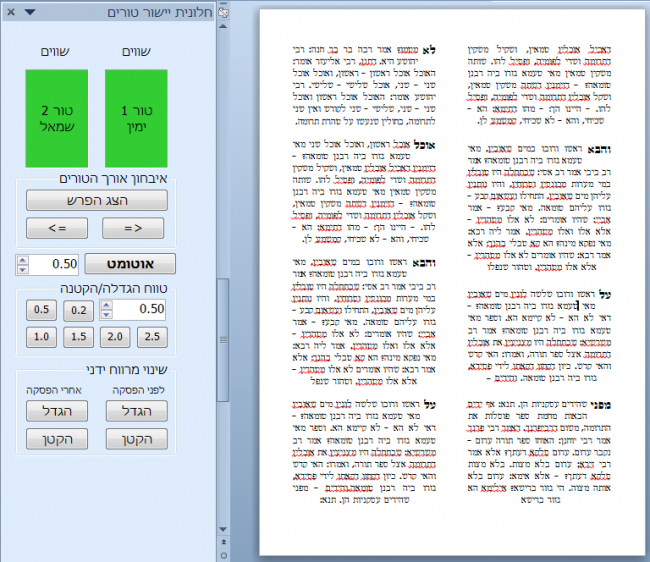
Task: Select the green טור 1 ימין column box
Action: (x=136, y=119)
